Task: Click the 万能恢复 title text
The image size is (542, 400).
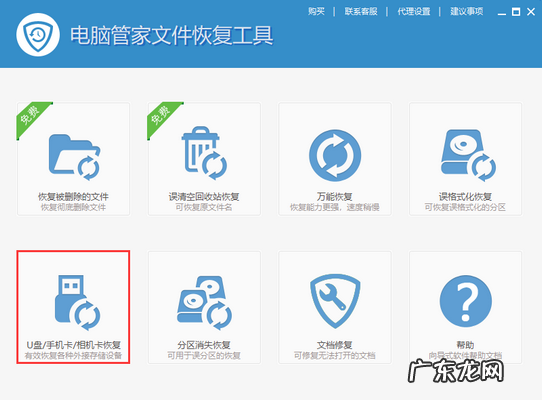Action: coord(335,197)
